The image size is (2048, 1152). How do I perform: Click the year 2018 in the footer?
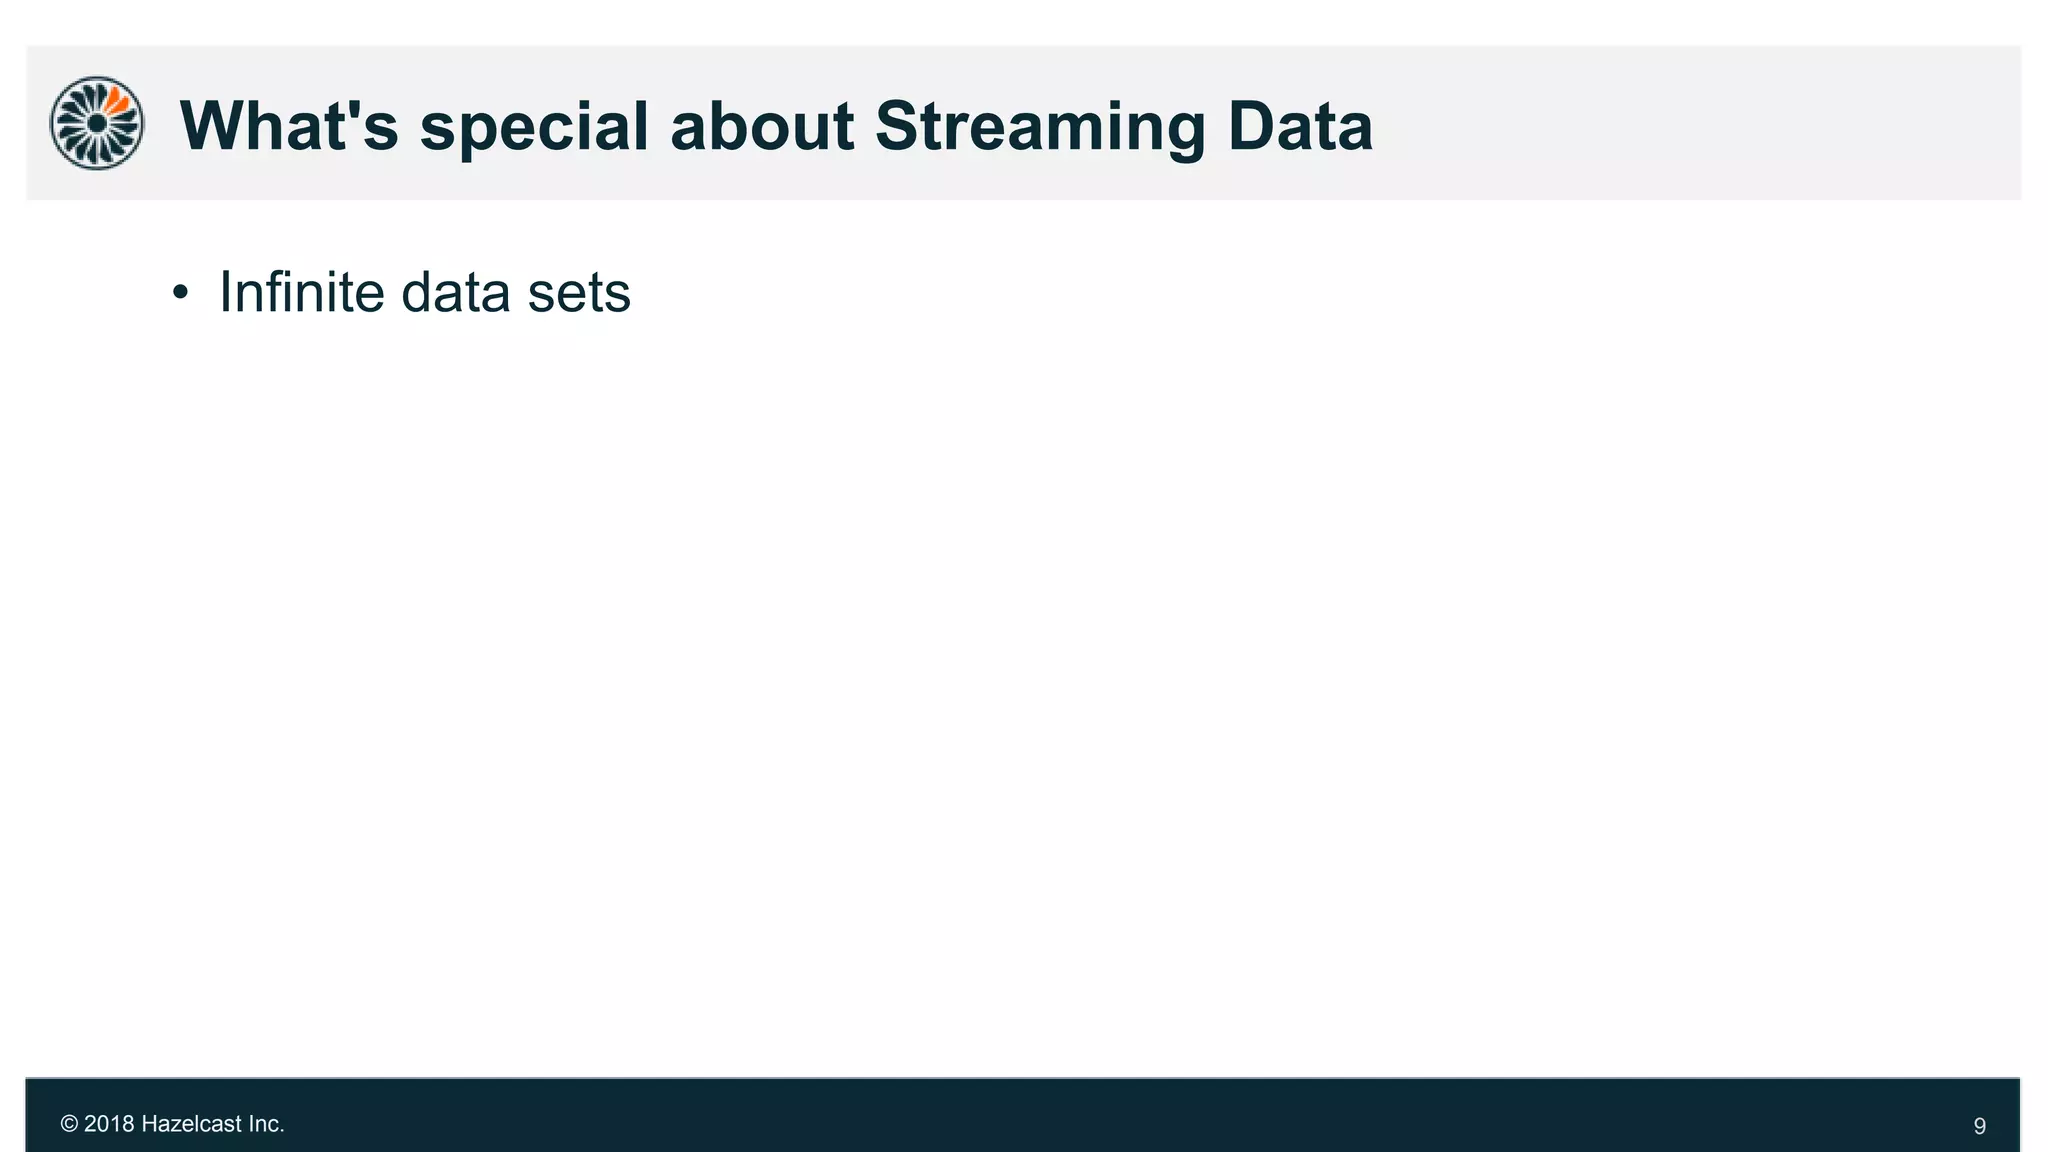point(109,1124)
